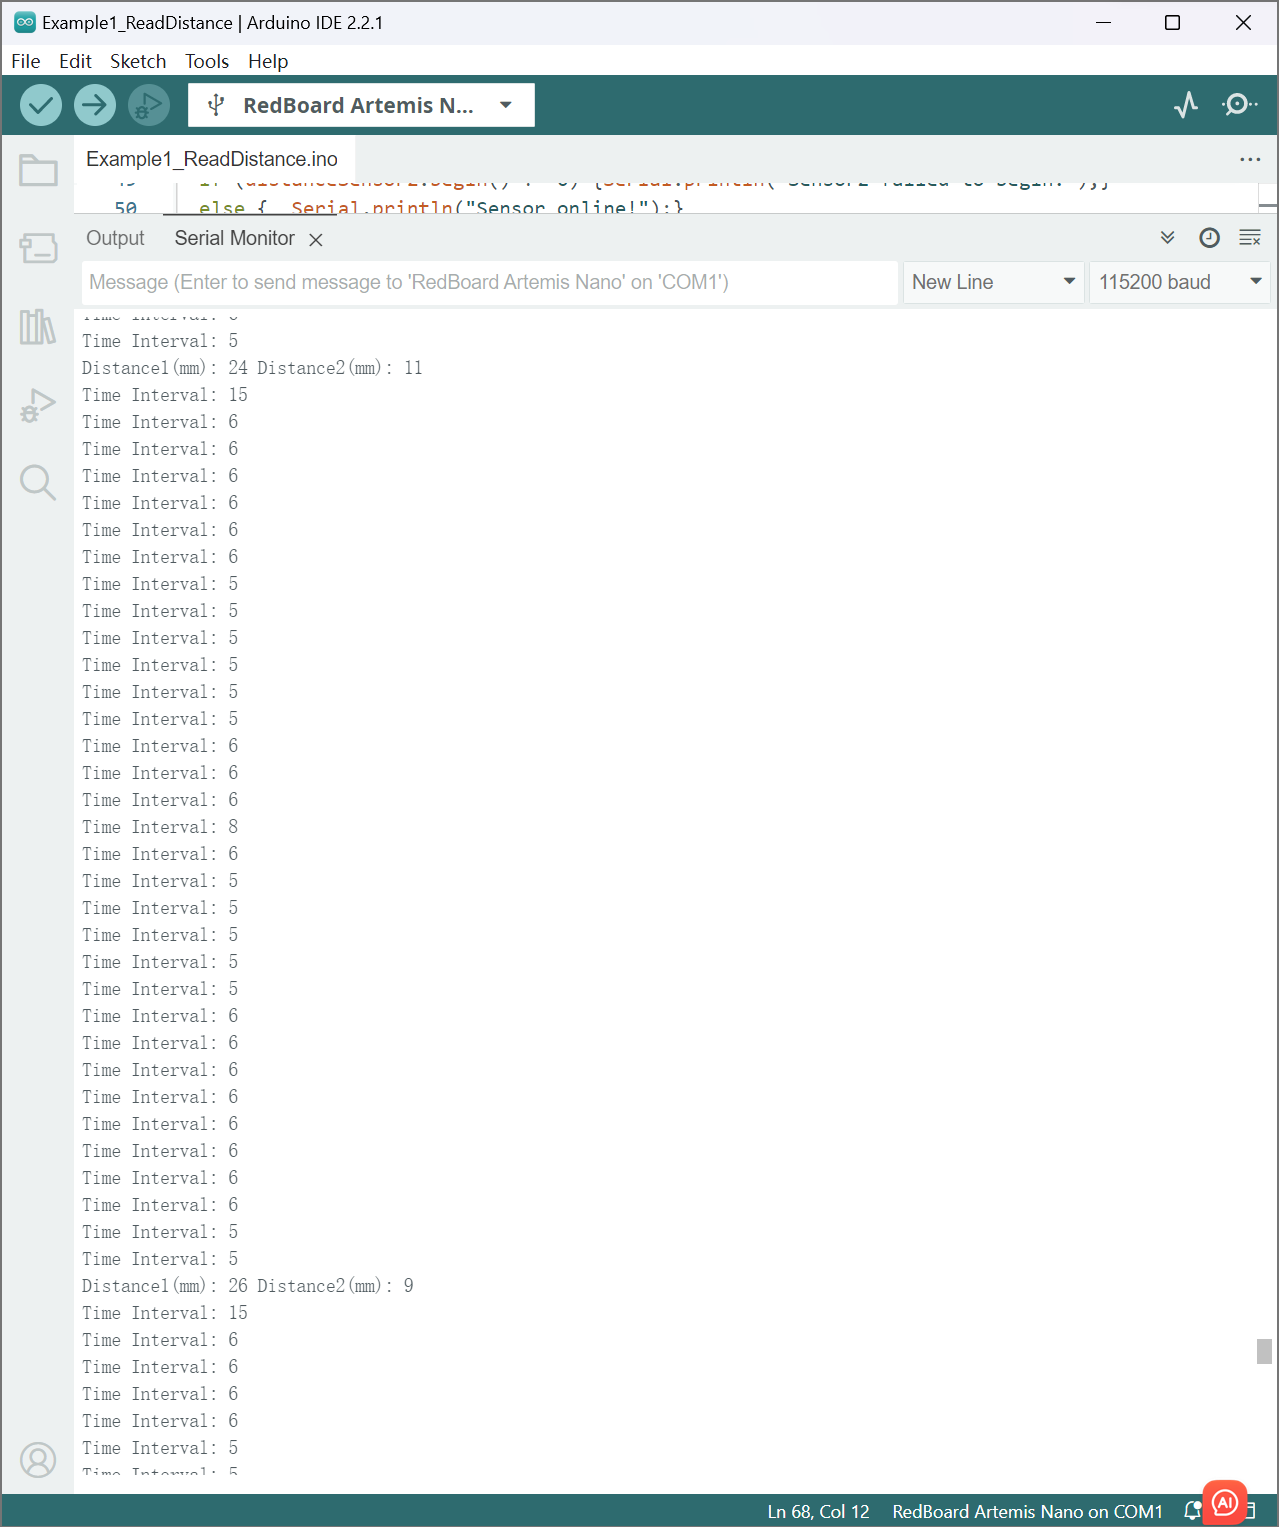The height and width of the screenshot is (1527, 1279).
Task: Close the Serial Monitor tab
Action: point(315,239)
